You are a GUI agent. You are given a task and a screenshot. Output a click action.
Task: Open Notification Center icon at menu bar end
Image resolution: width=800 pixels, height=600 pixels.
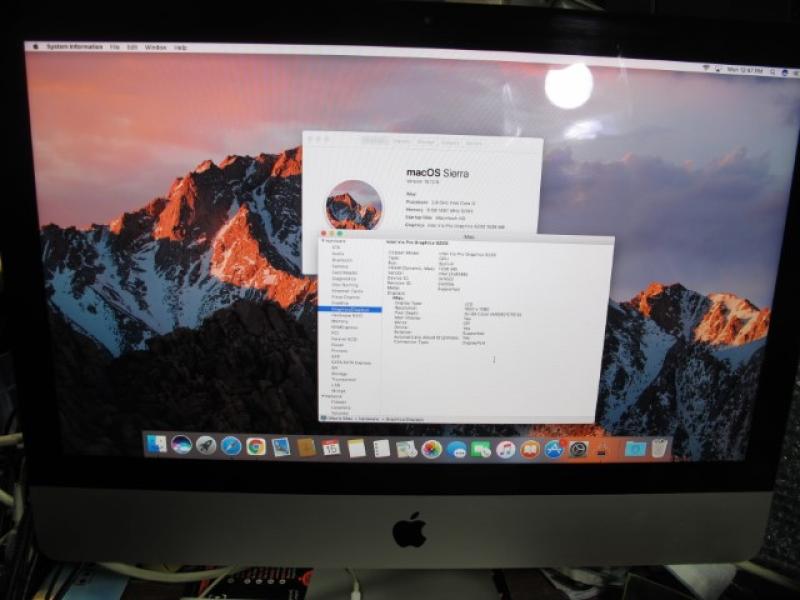795,73
